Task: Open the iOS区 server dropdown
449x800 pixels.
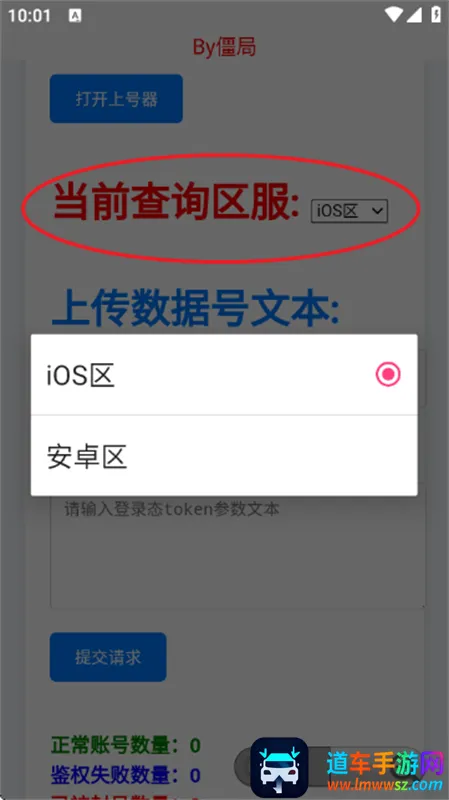Action: point(350,211)
